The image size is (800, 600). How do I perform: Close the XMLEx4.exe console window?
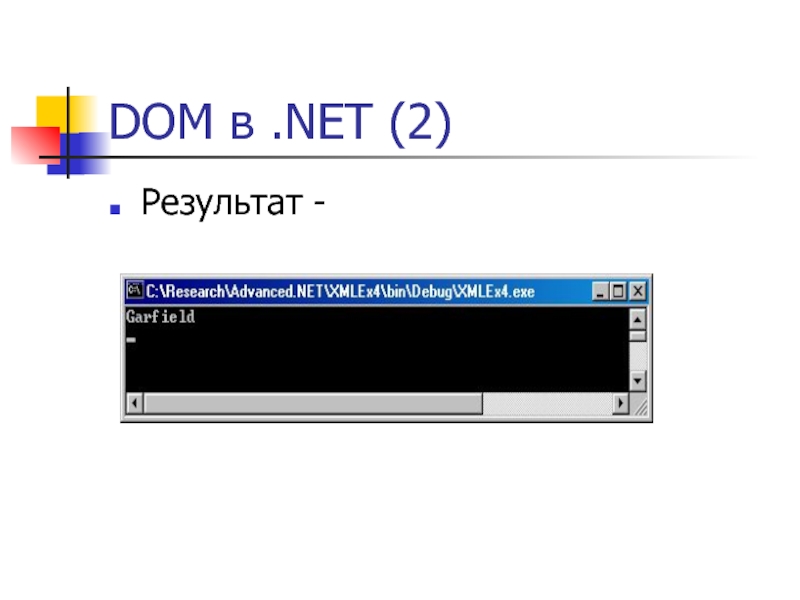tap(638, 291)
